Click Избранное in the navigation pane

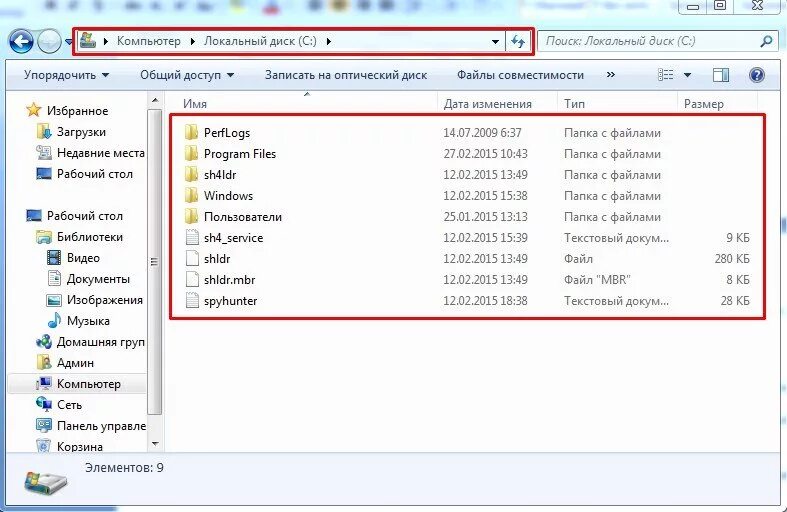click(77, 110)
